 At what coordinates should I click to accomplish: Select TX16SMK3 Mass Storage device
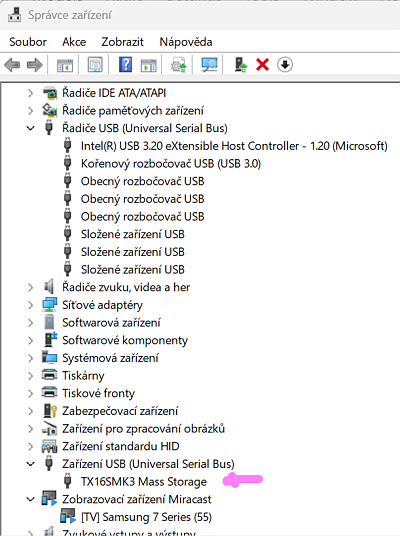(144, 482)
